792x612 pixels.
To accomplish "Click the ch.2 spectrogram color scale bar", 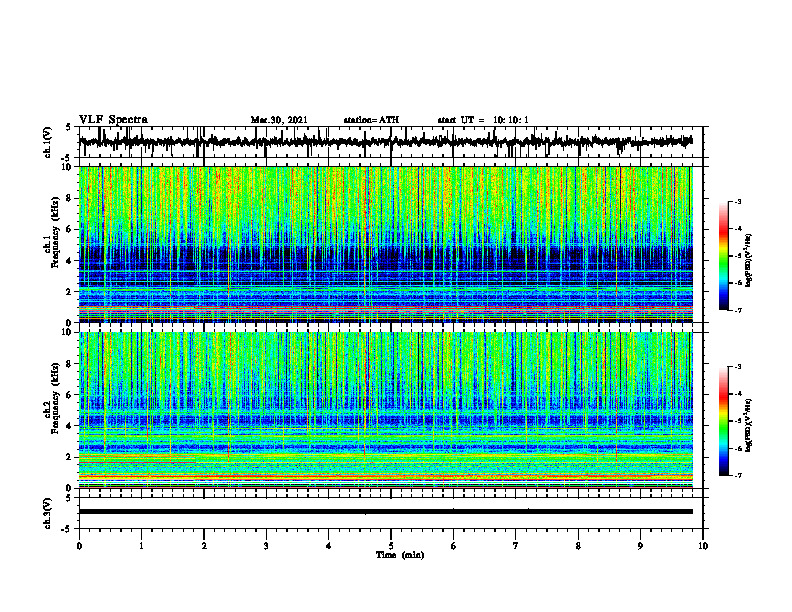I will [723, 421].
